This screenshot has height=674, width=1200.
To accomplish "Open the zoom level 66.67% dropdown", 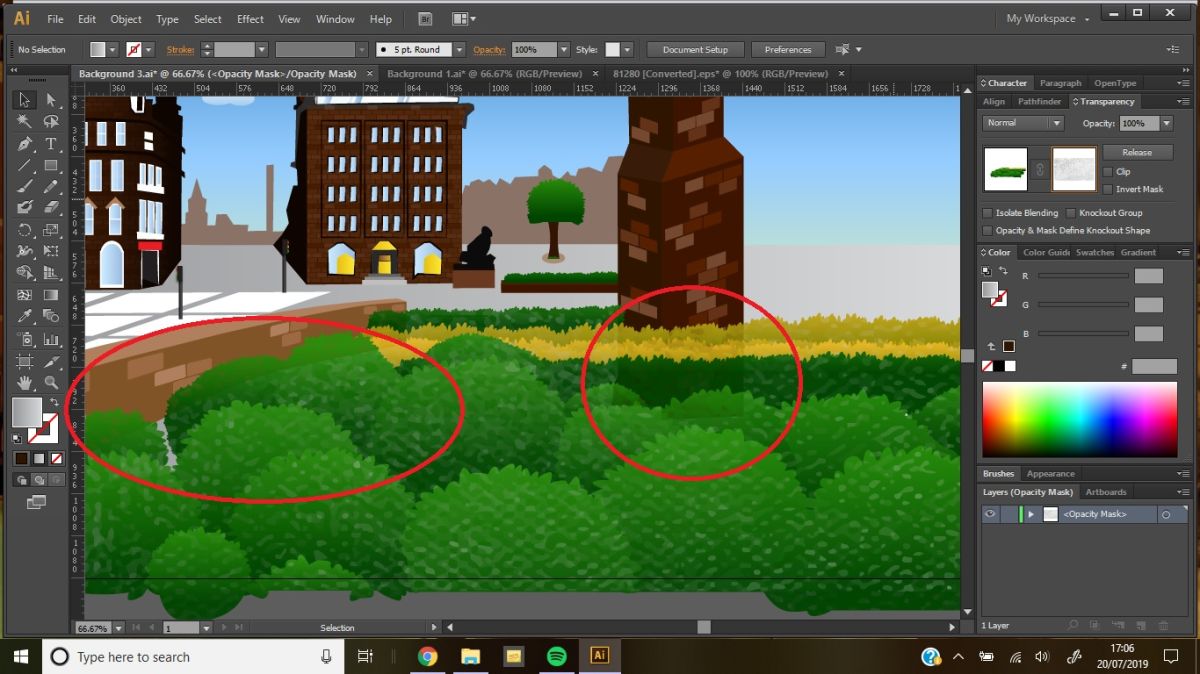I will 119,628.
